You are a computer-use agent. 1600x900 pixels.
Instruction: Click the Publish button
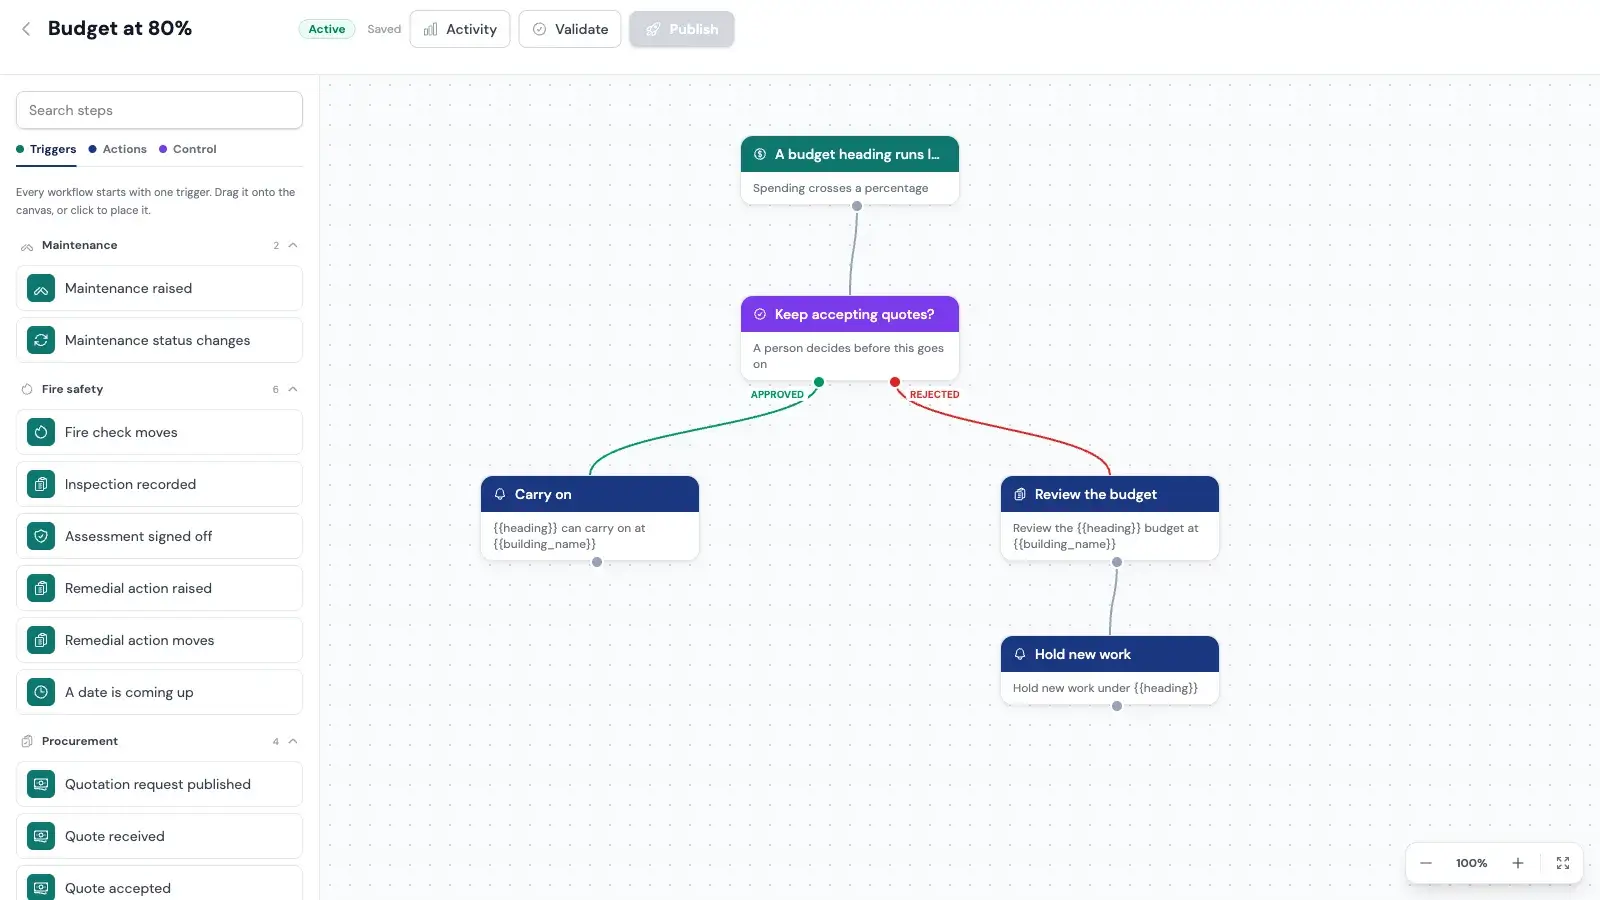[x=682, y=29]
